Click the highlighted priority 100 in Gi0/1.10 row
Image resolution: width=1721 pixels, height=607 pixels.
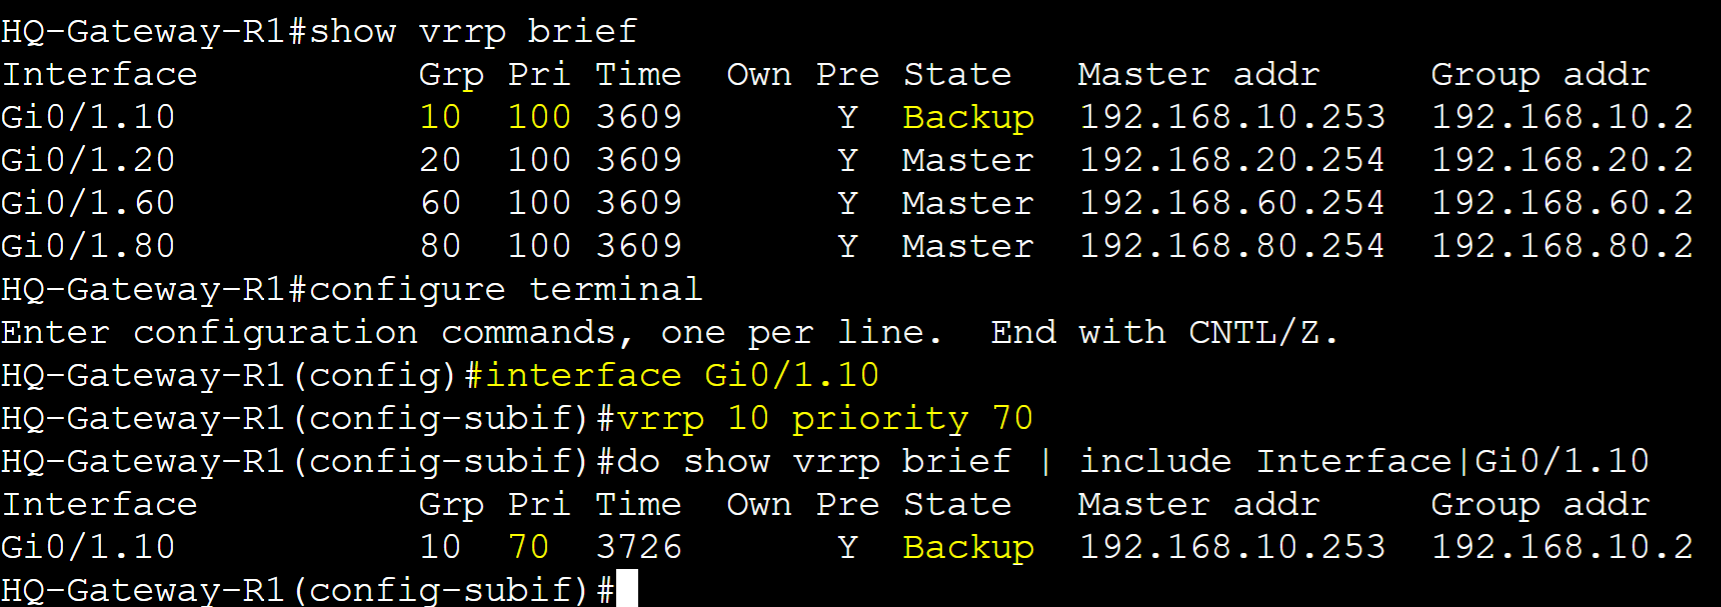tap(539, 117)
